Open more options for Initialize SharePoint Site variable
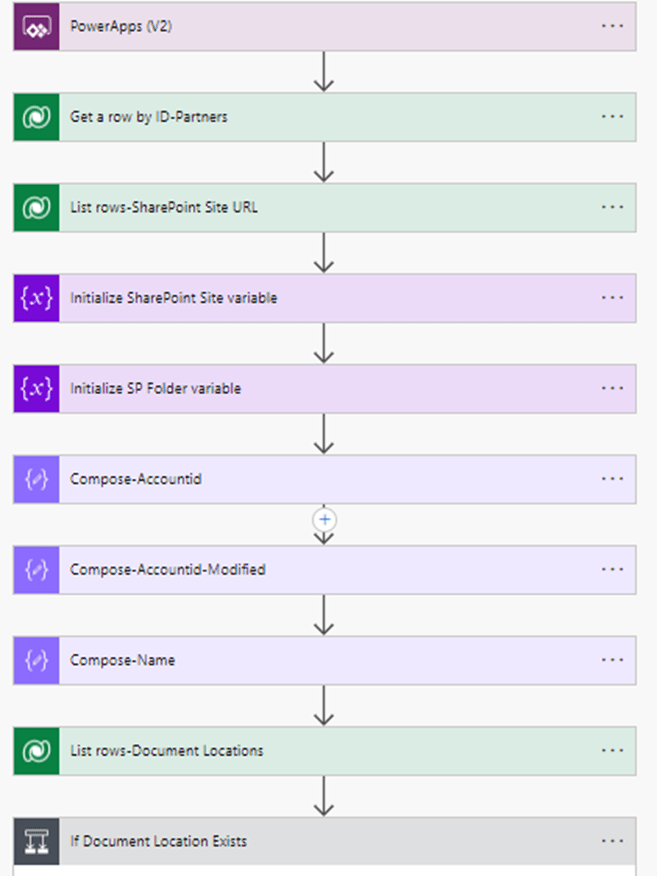Viewport: 657px width, 876px height. pyautogui.click(x=612, y=298)
